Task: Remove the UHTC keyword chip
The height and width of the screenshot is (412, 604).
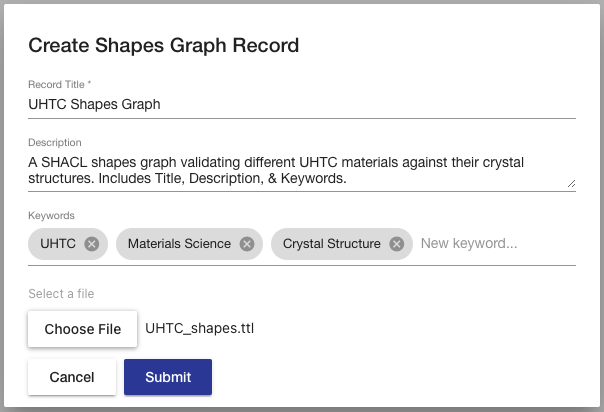Action: click(x=92, y=244)
